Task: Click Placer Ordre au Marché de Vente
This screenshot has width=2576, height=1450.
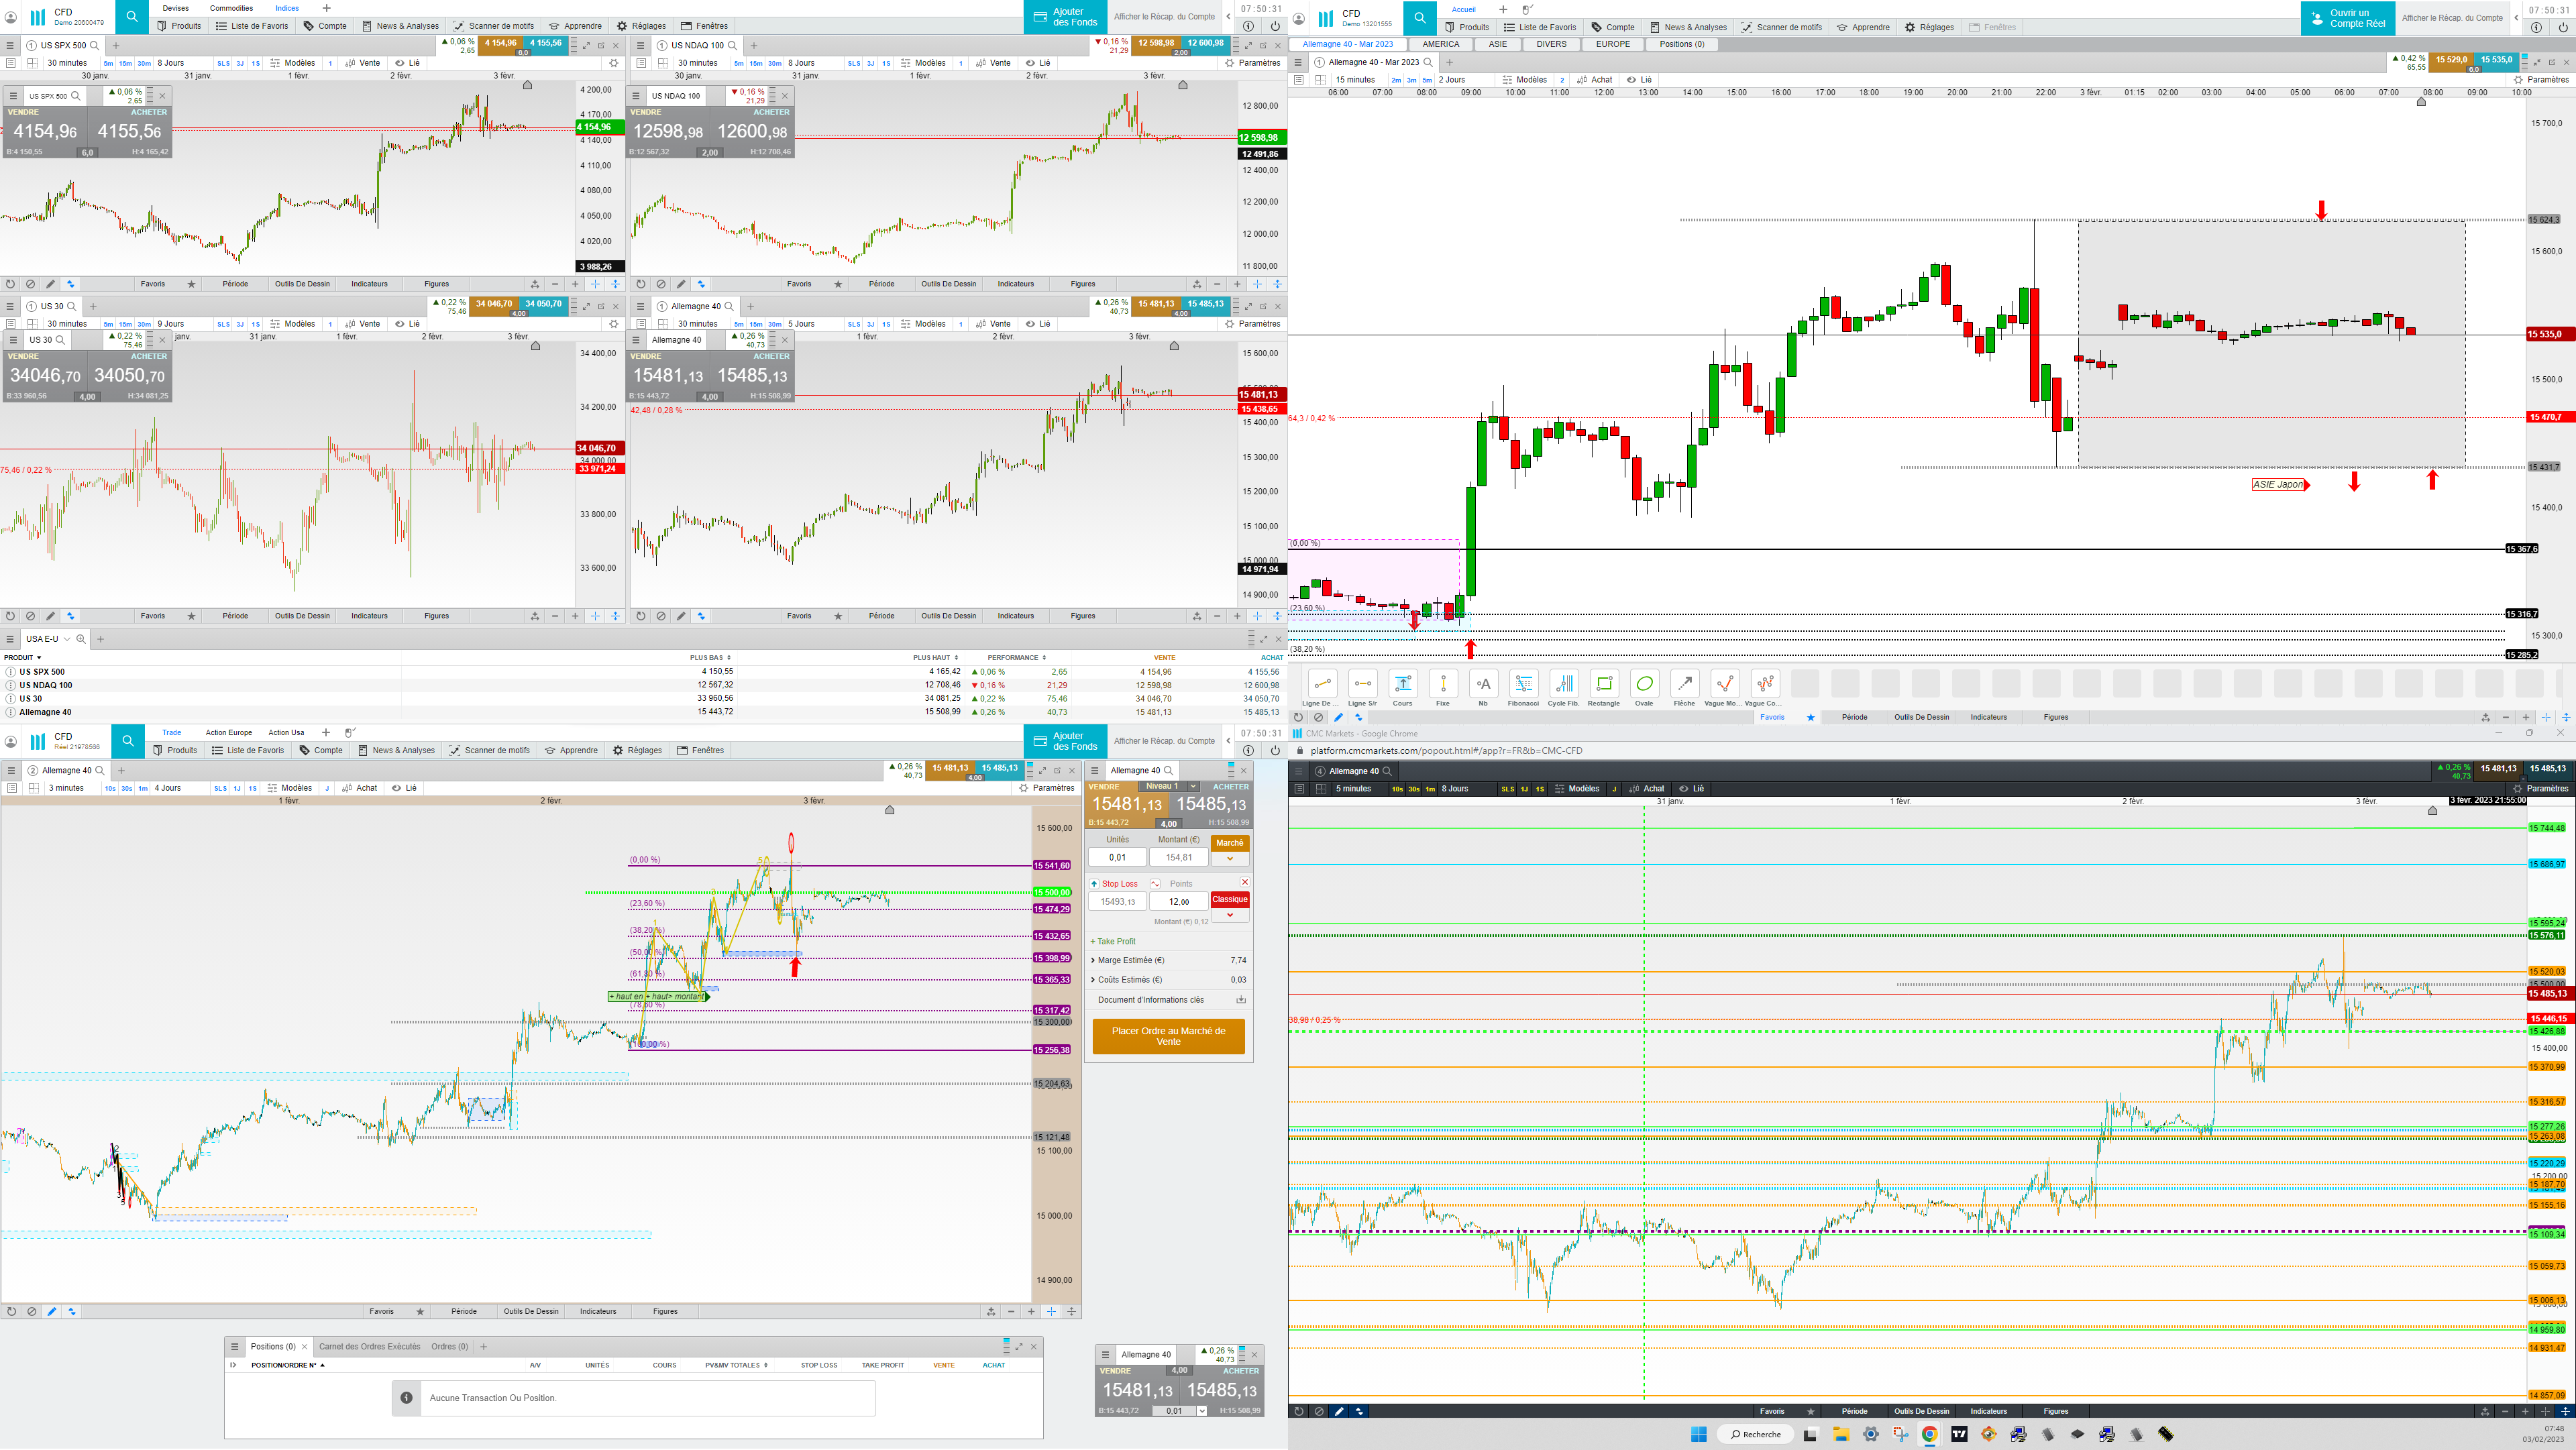Action: (1168, 1036)
